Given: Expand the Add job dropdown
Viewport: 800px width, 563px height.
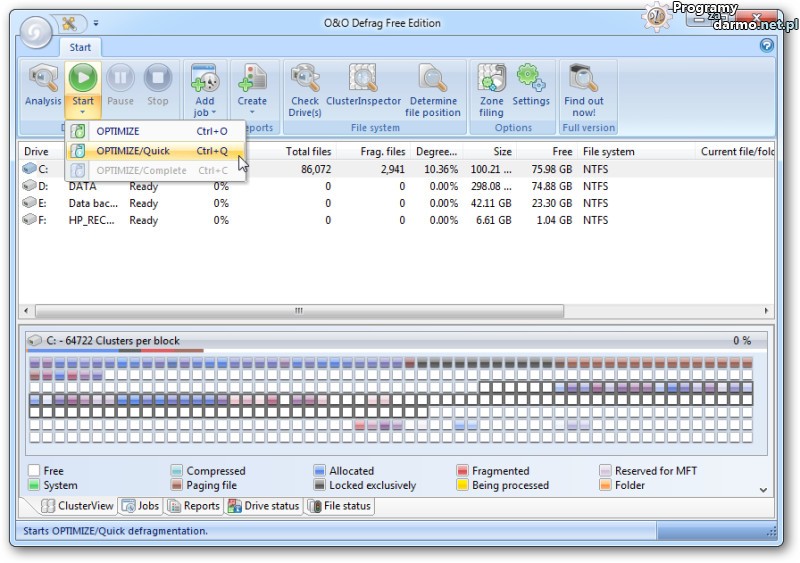Looking at the screenshot, I should coord(204,107).
